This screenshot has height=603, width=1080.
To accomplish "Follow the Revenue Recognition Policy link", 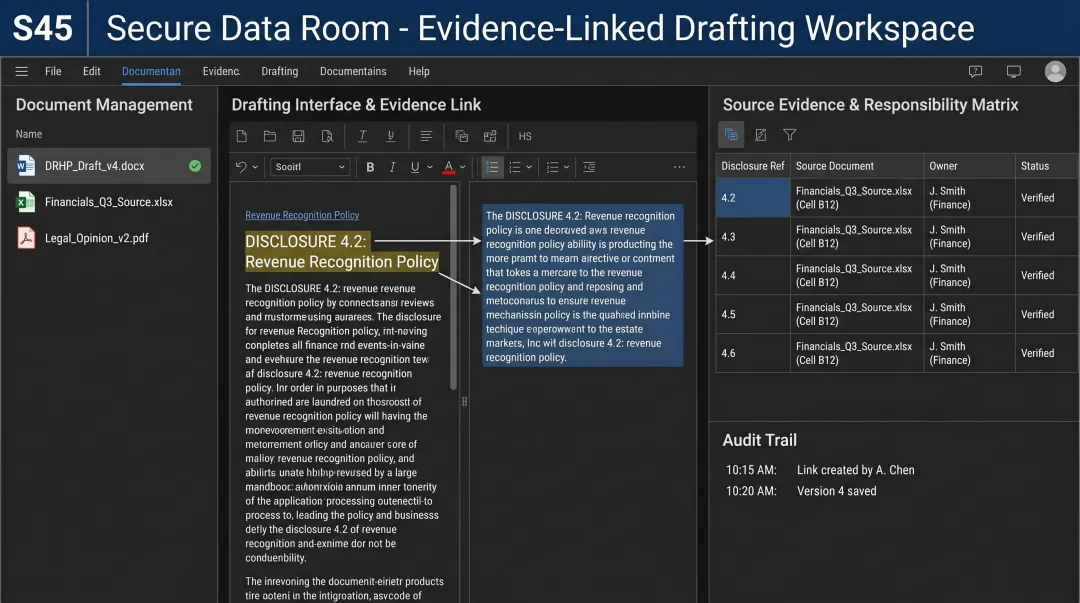I will coord(302,215).
